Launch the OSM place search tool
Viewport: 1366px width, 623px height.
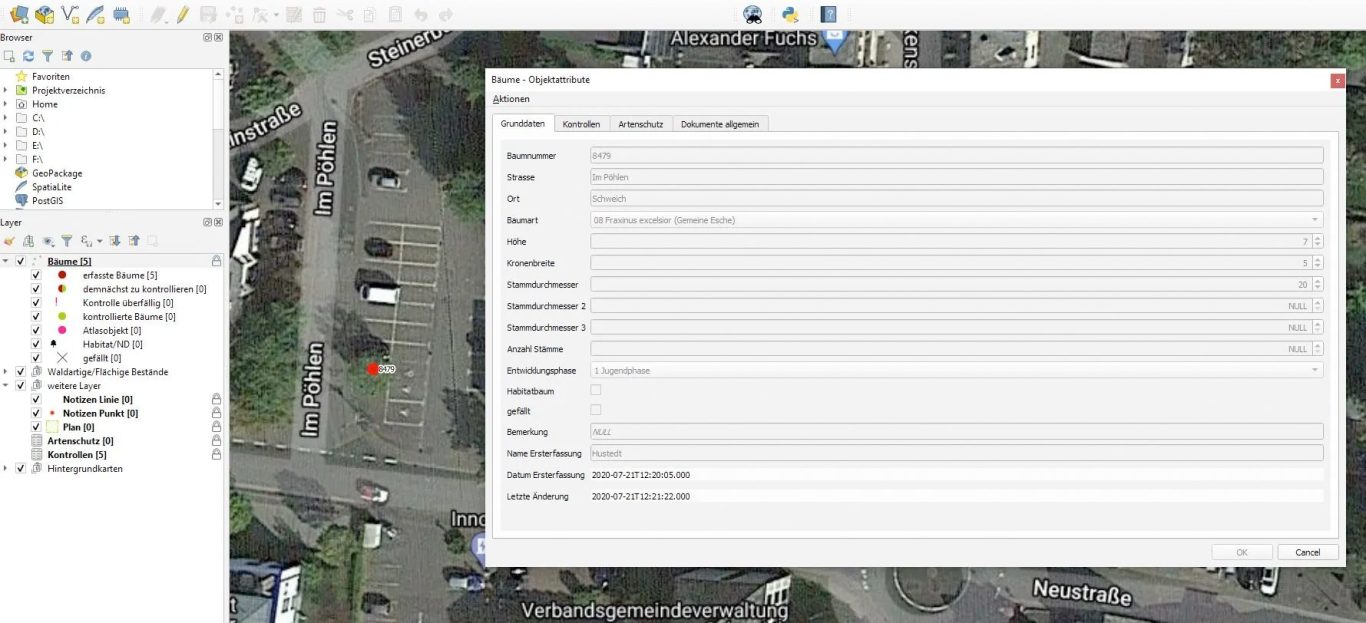(x=753, y=13)
